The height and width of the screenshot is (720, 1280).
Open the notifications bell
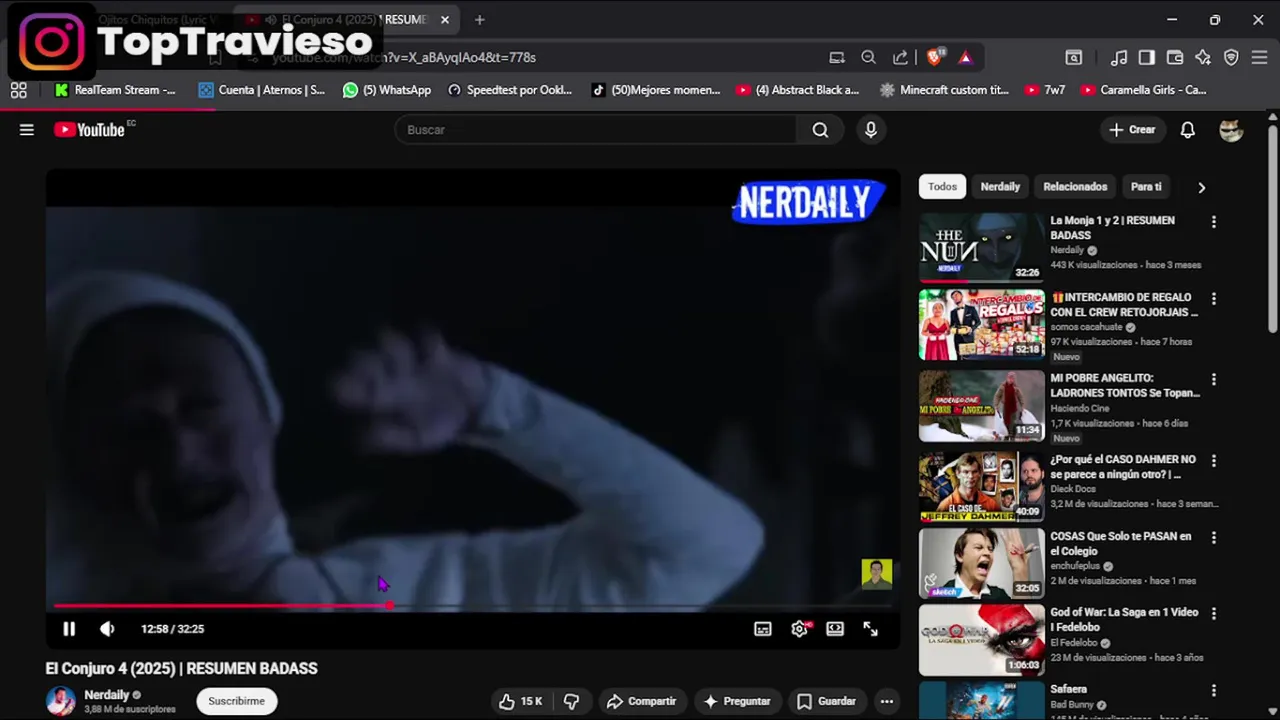click(x=1188, y=130)
